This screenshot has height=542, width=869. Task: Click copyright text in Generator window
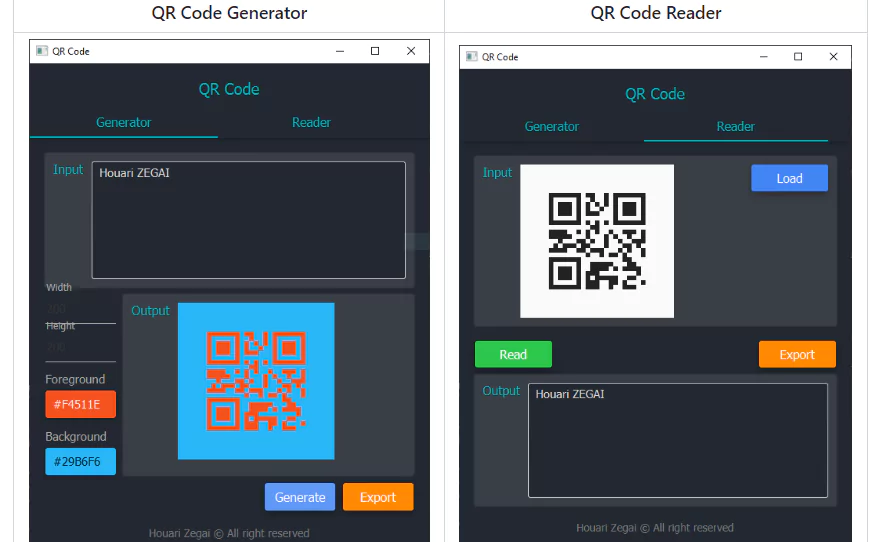coord(229,533)
